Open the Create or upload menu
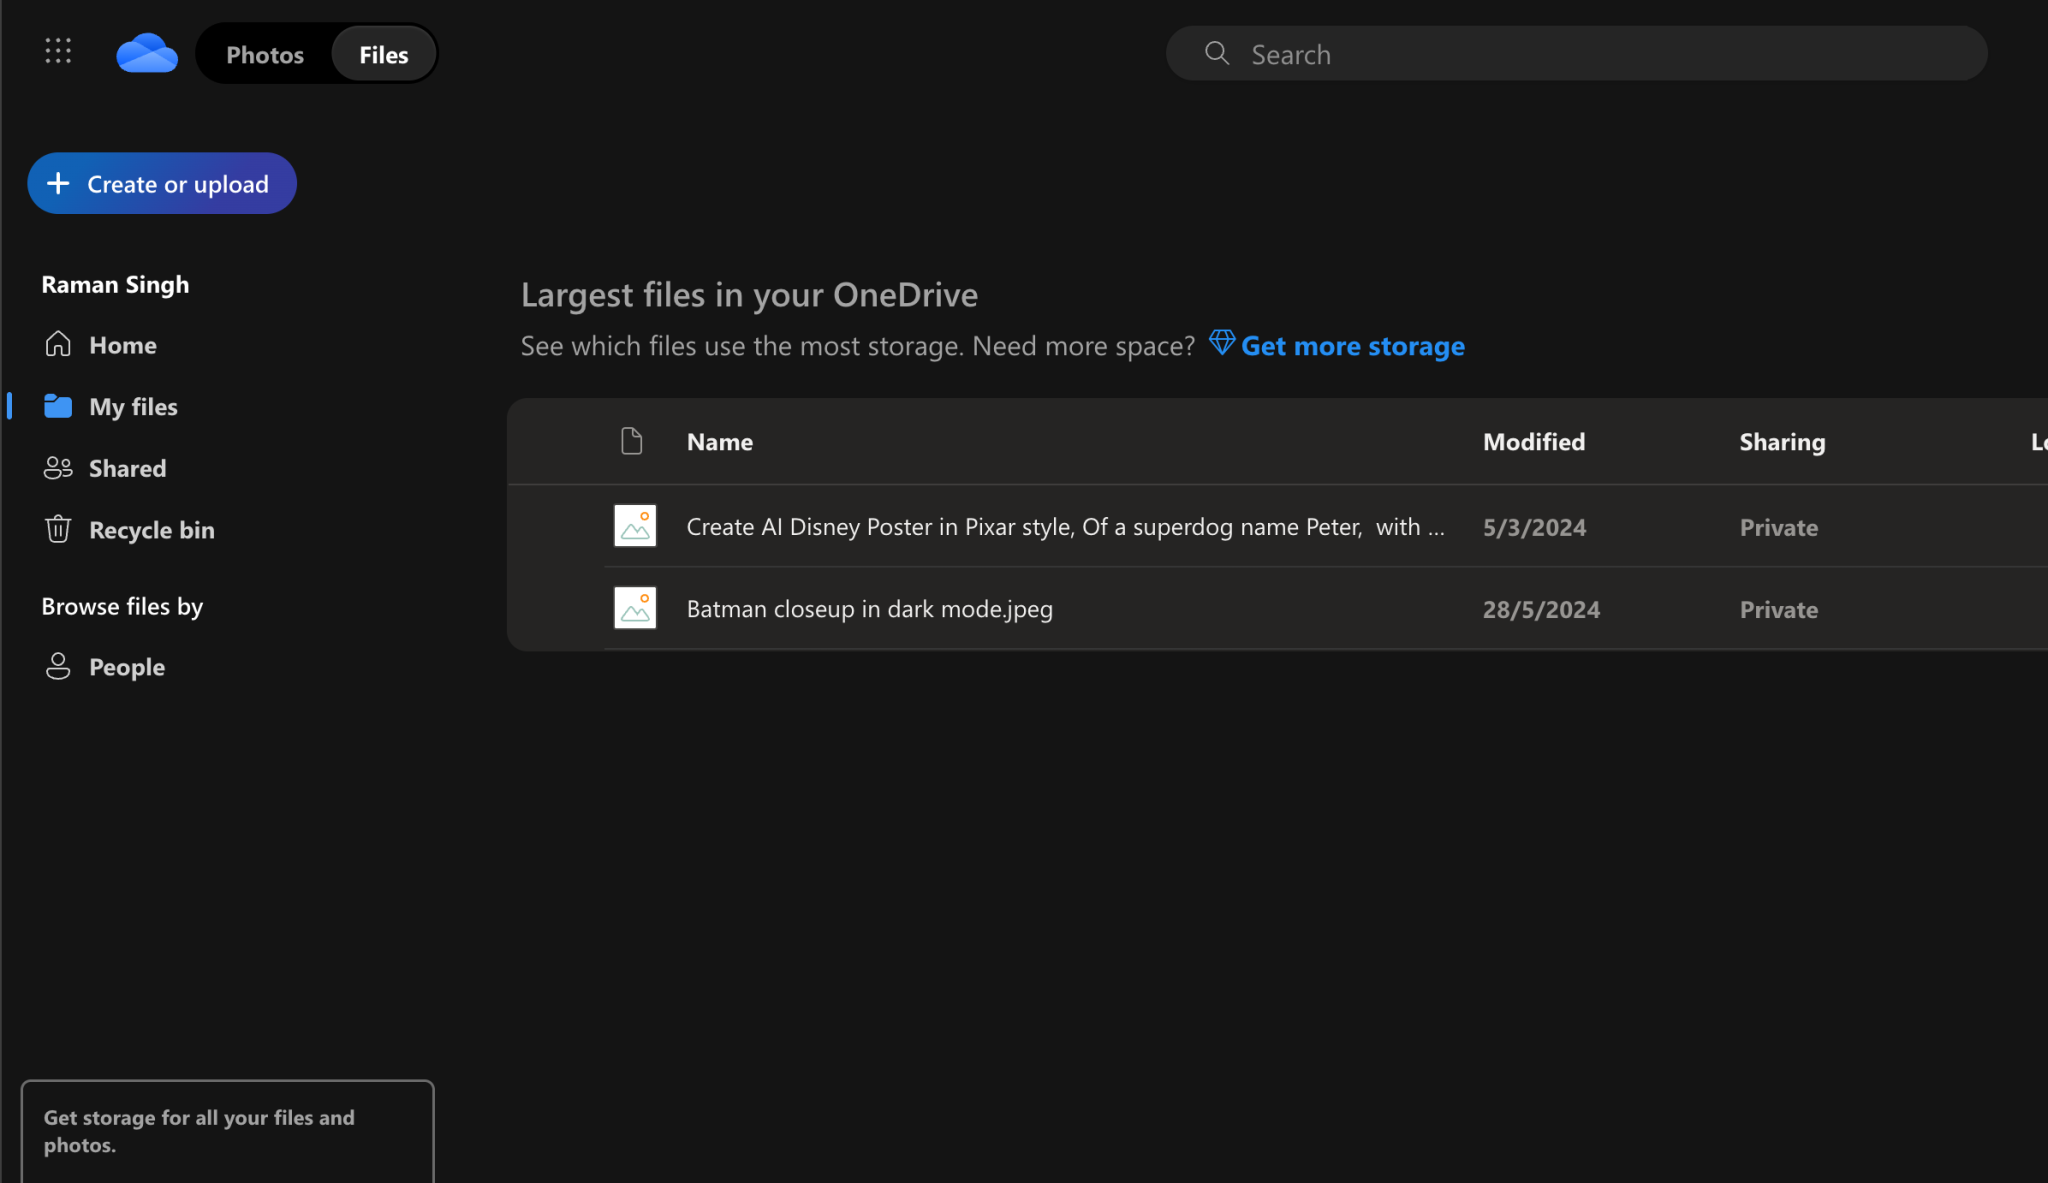This screenshot has width=2048, height=1183. pyautogui.click(x=161, y=183)
